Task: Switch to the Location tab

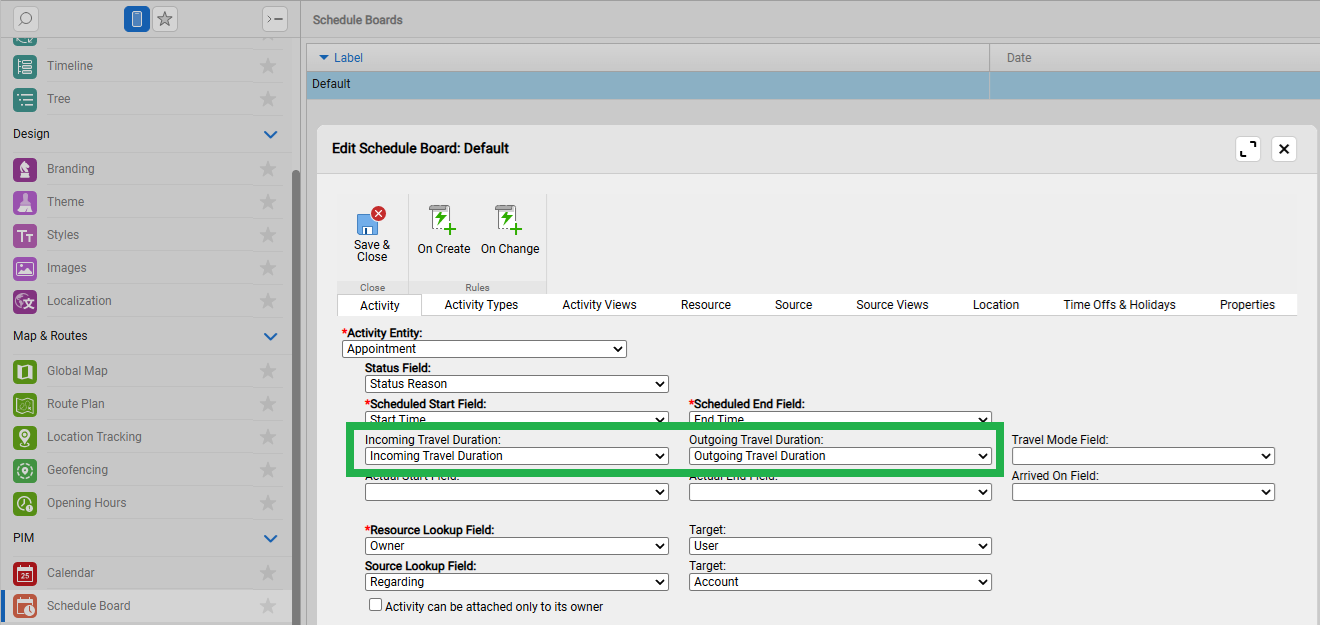Action: [x=996, y=305]
